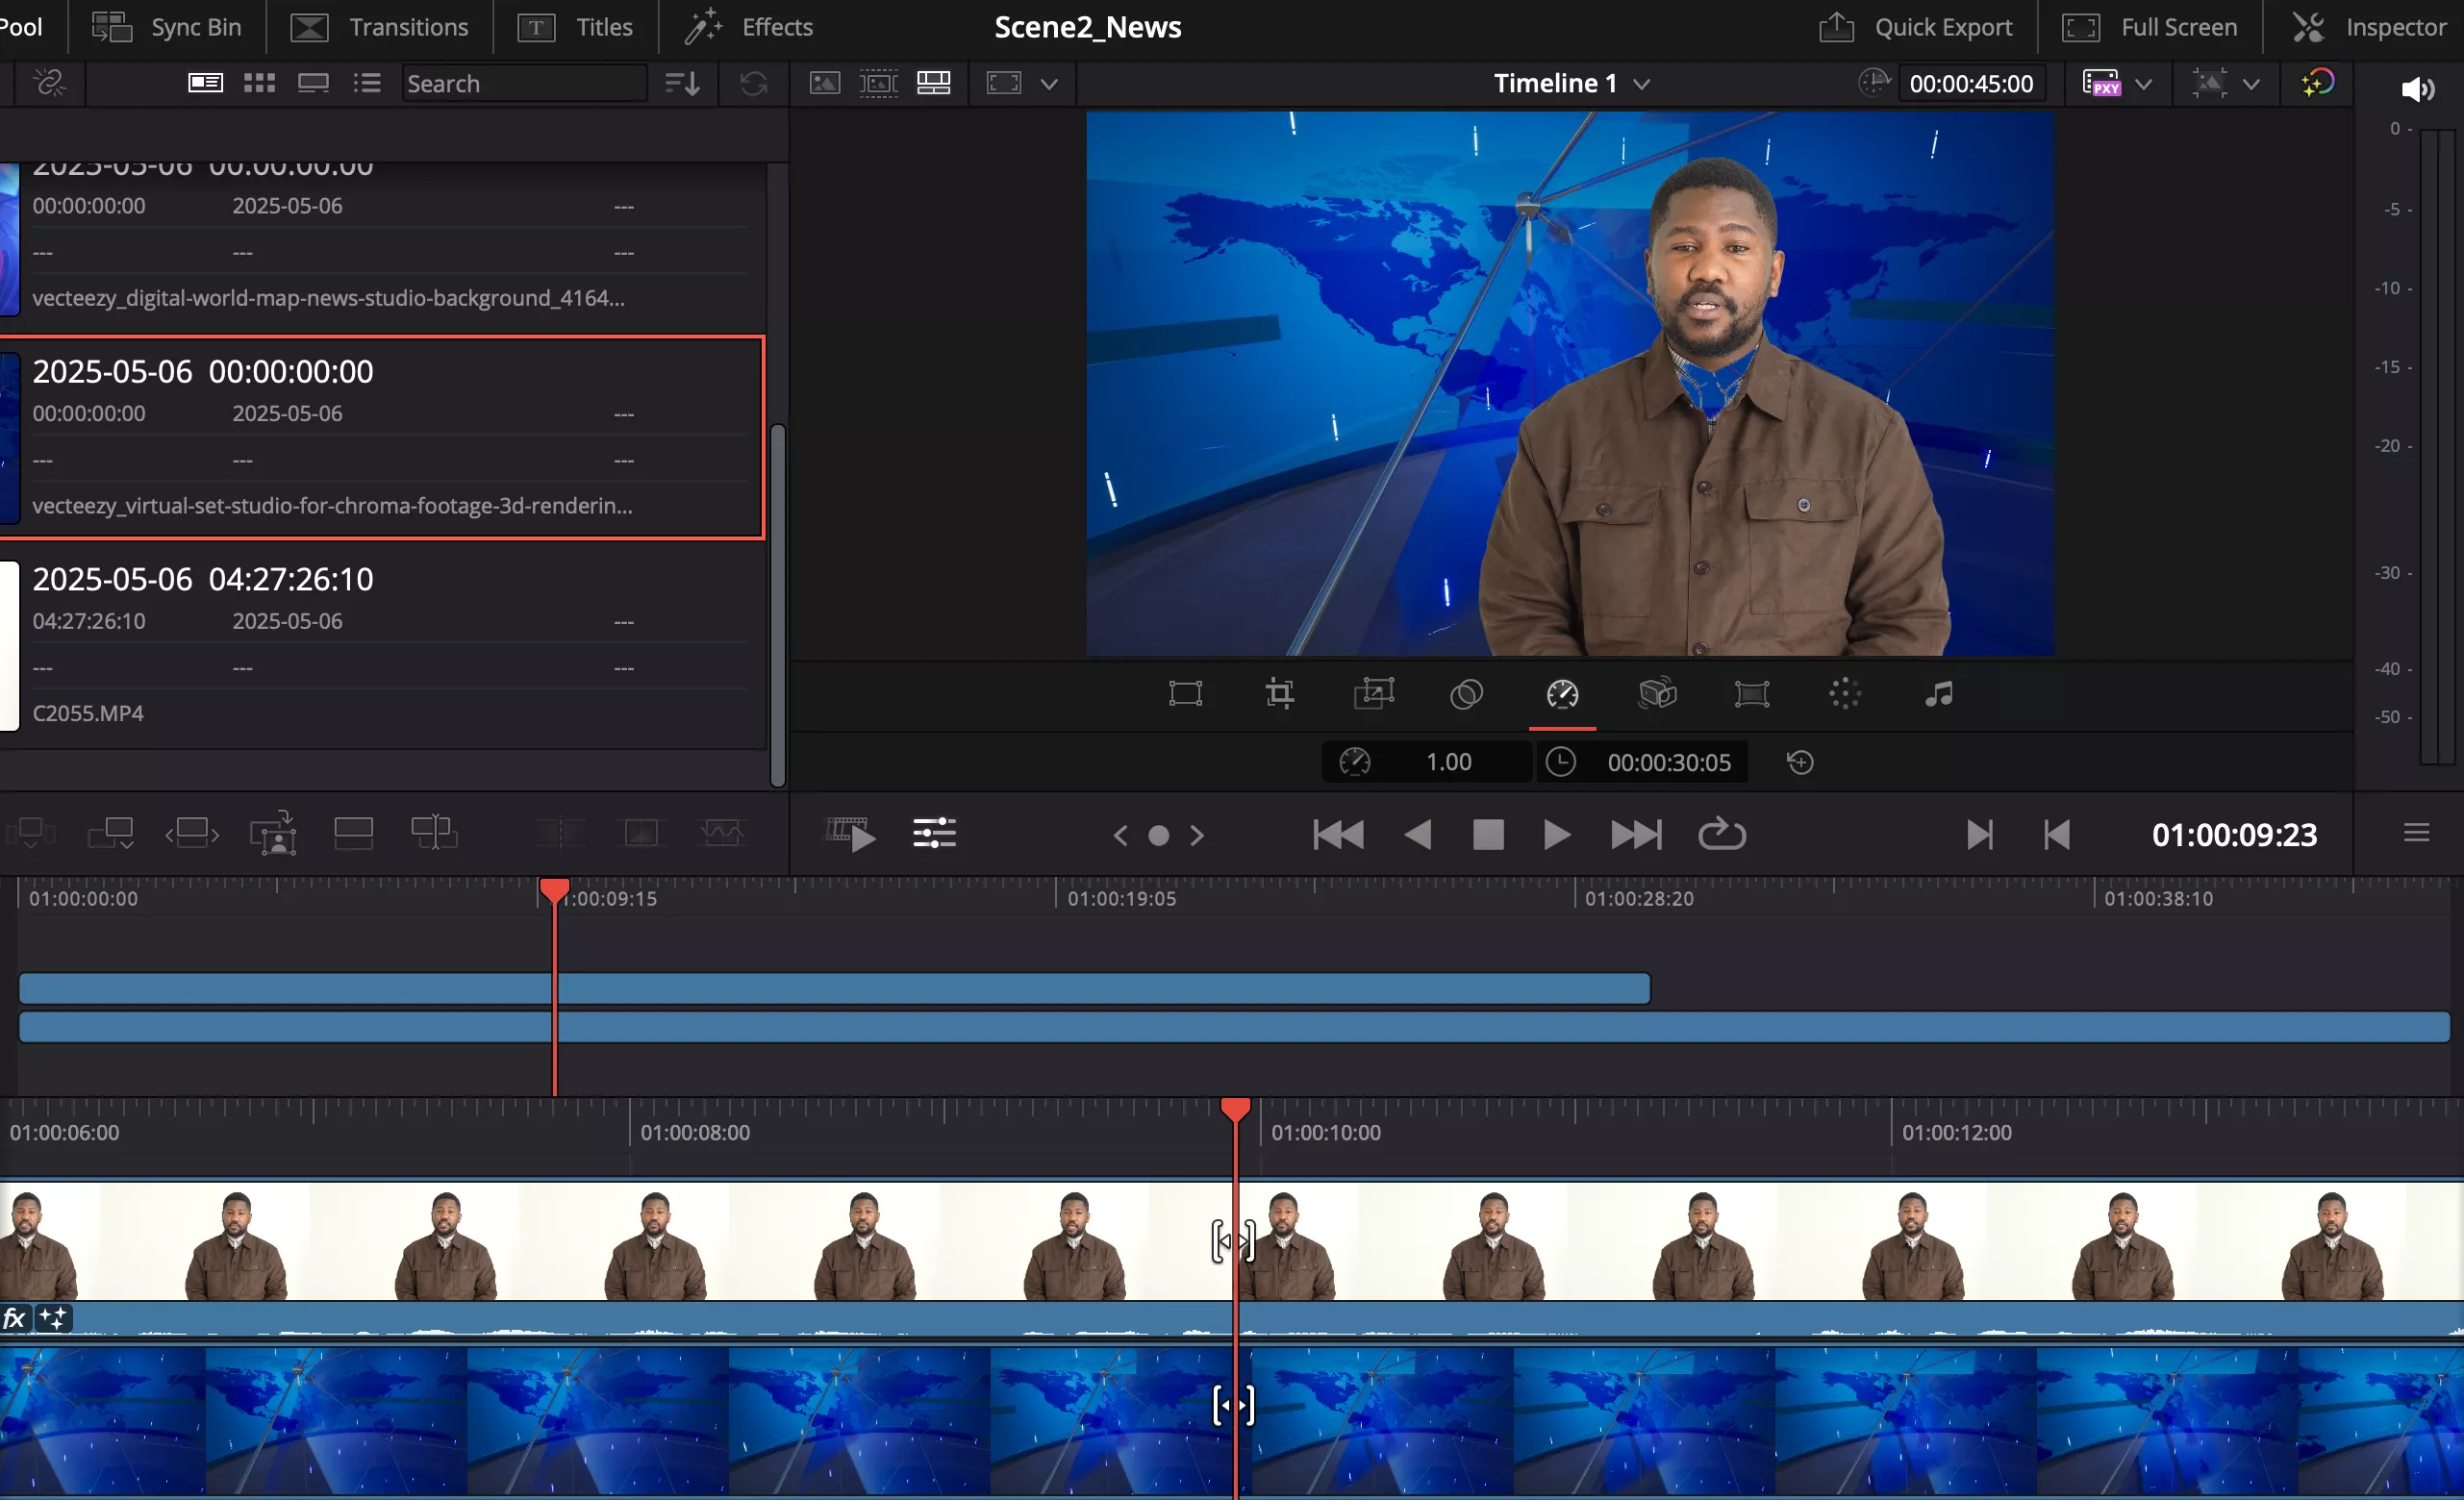Open the Audio controls icon under the viewer
Viewport: 2464px width, 1500px height.
coord(1938,693)
